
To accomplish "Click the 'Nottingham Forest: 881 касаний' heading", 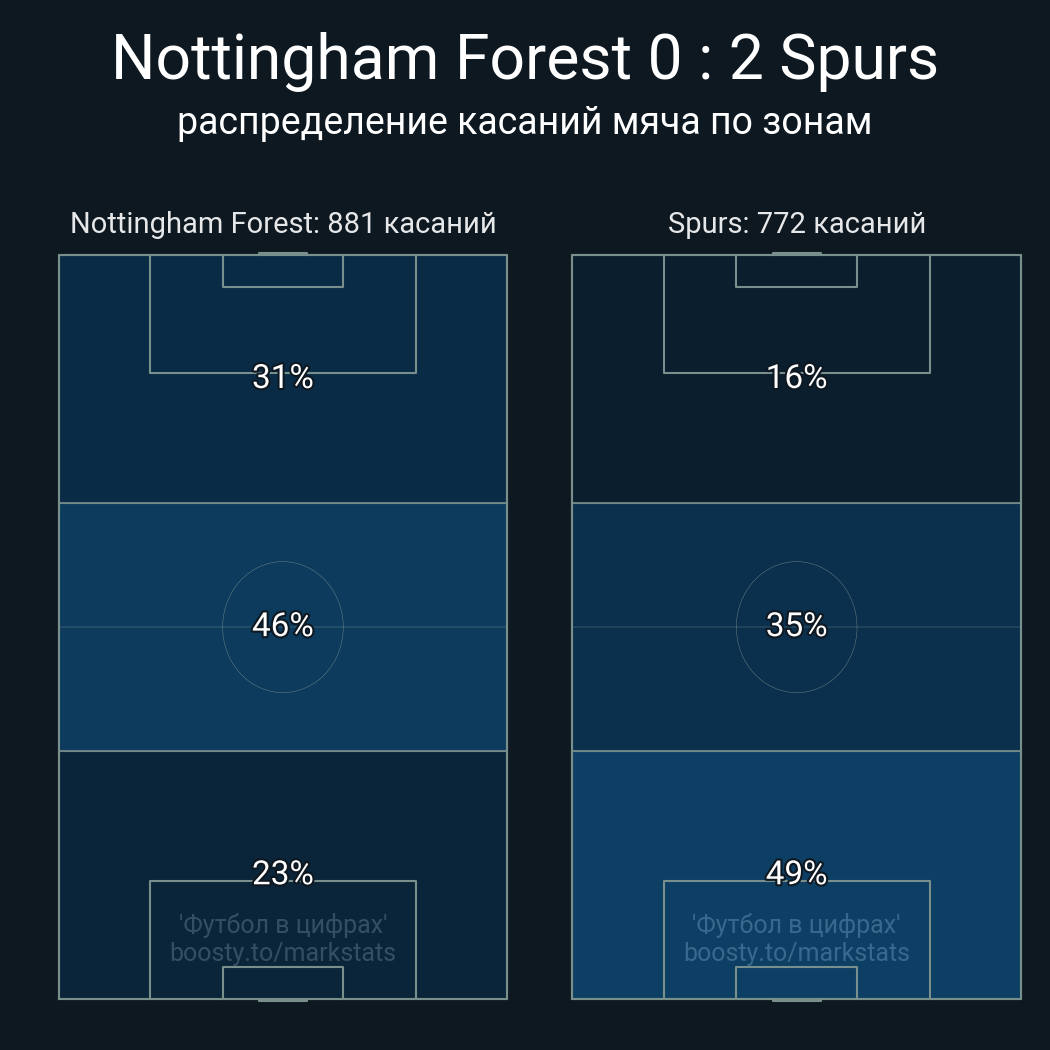I will (x=283, y=223).
